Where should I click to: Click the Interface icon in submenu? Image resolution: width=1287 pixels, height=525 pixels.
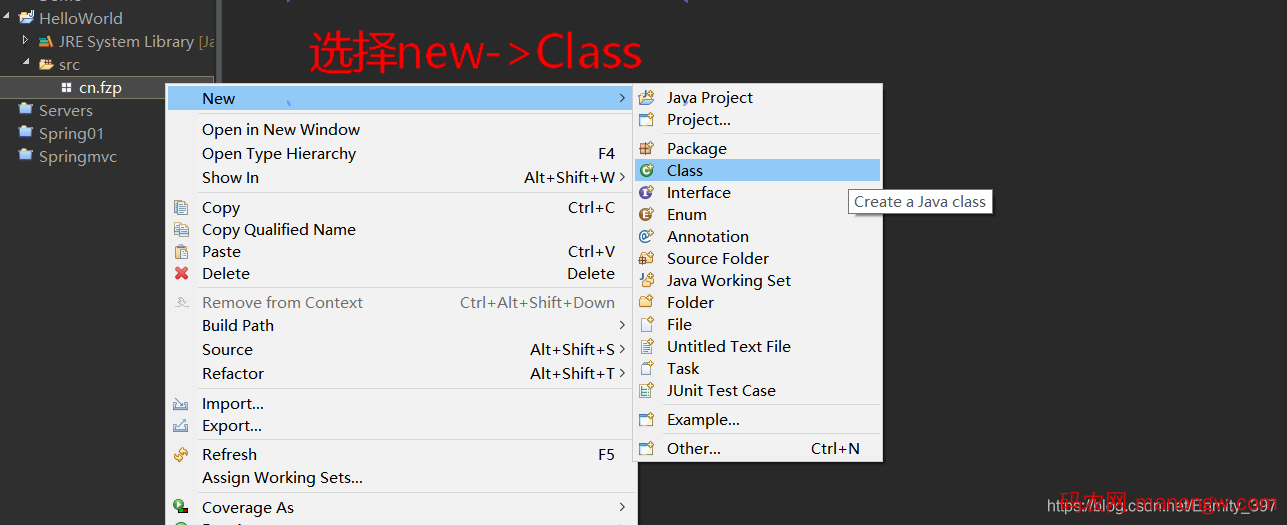tap(647, 193)
